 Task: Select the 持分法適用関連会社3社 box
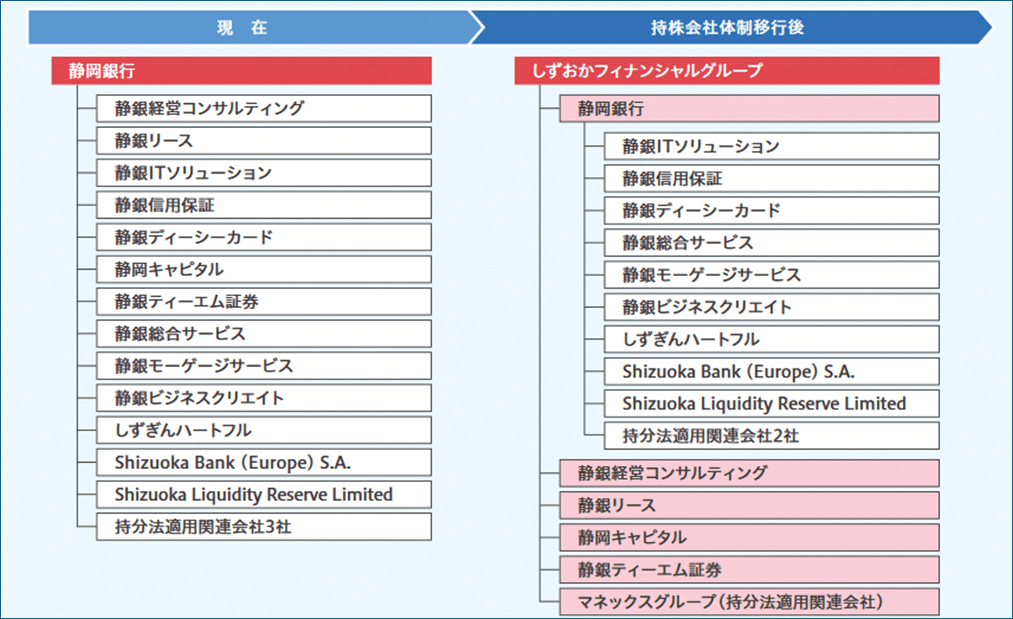click(264, 527)
